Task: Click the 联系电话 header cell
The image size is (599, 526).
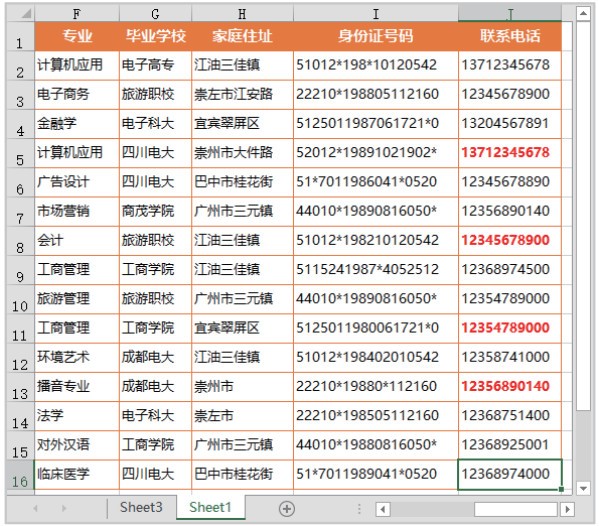Action: tap(510, 36)
